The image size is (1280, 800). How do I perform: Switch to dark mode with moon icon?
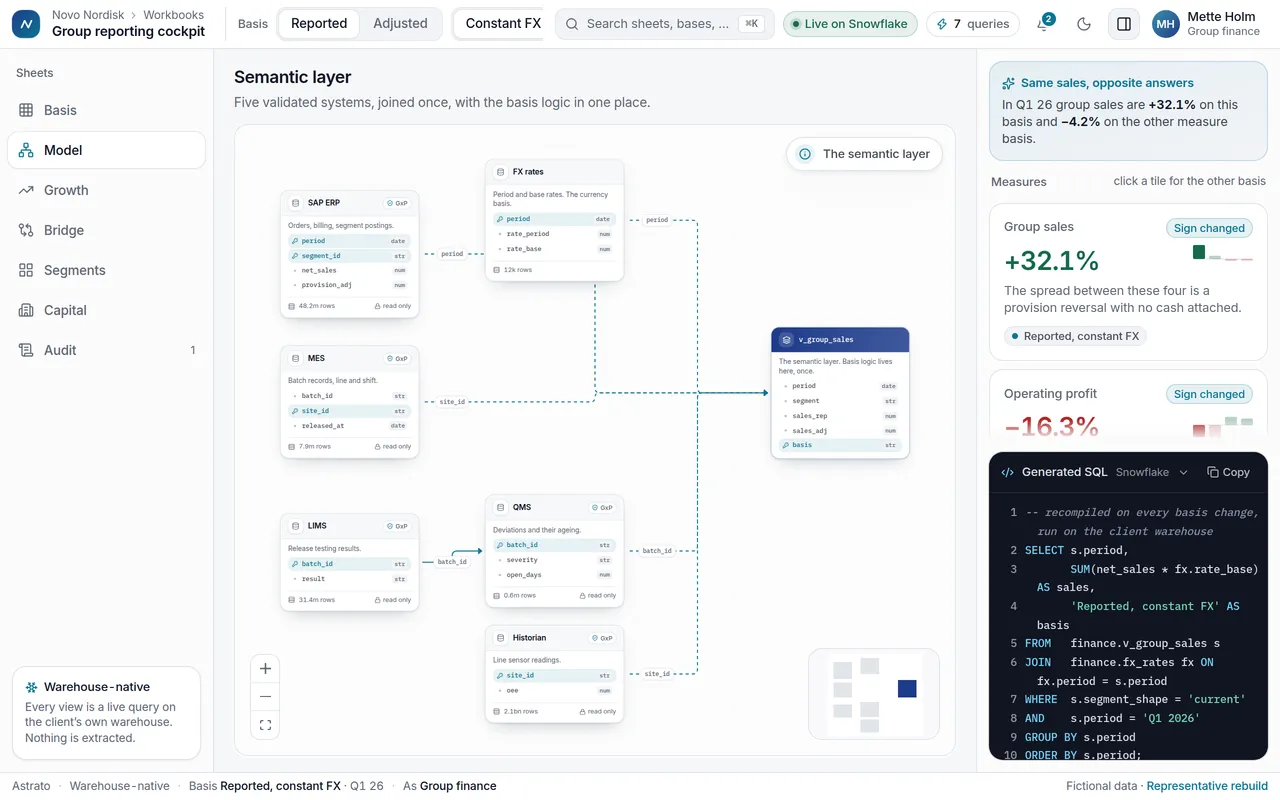[x=1084, y=24]
